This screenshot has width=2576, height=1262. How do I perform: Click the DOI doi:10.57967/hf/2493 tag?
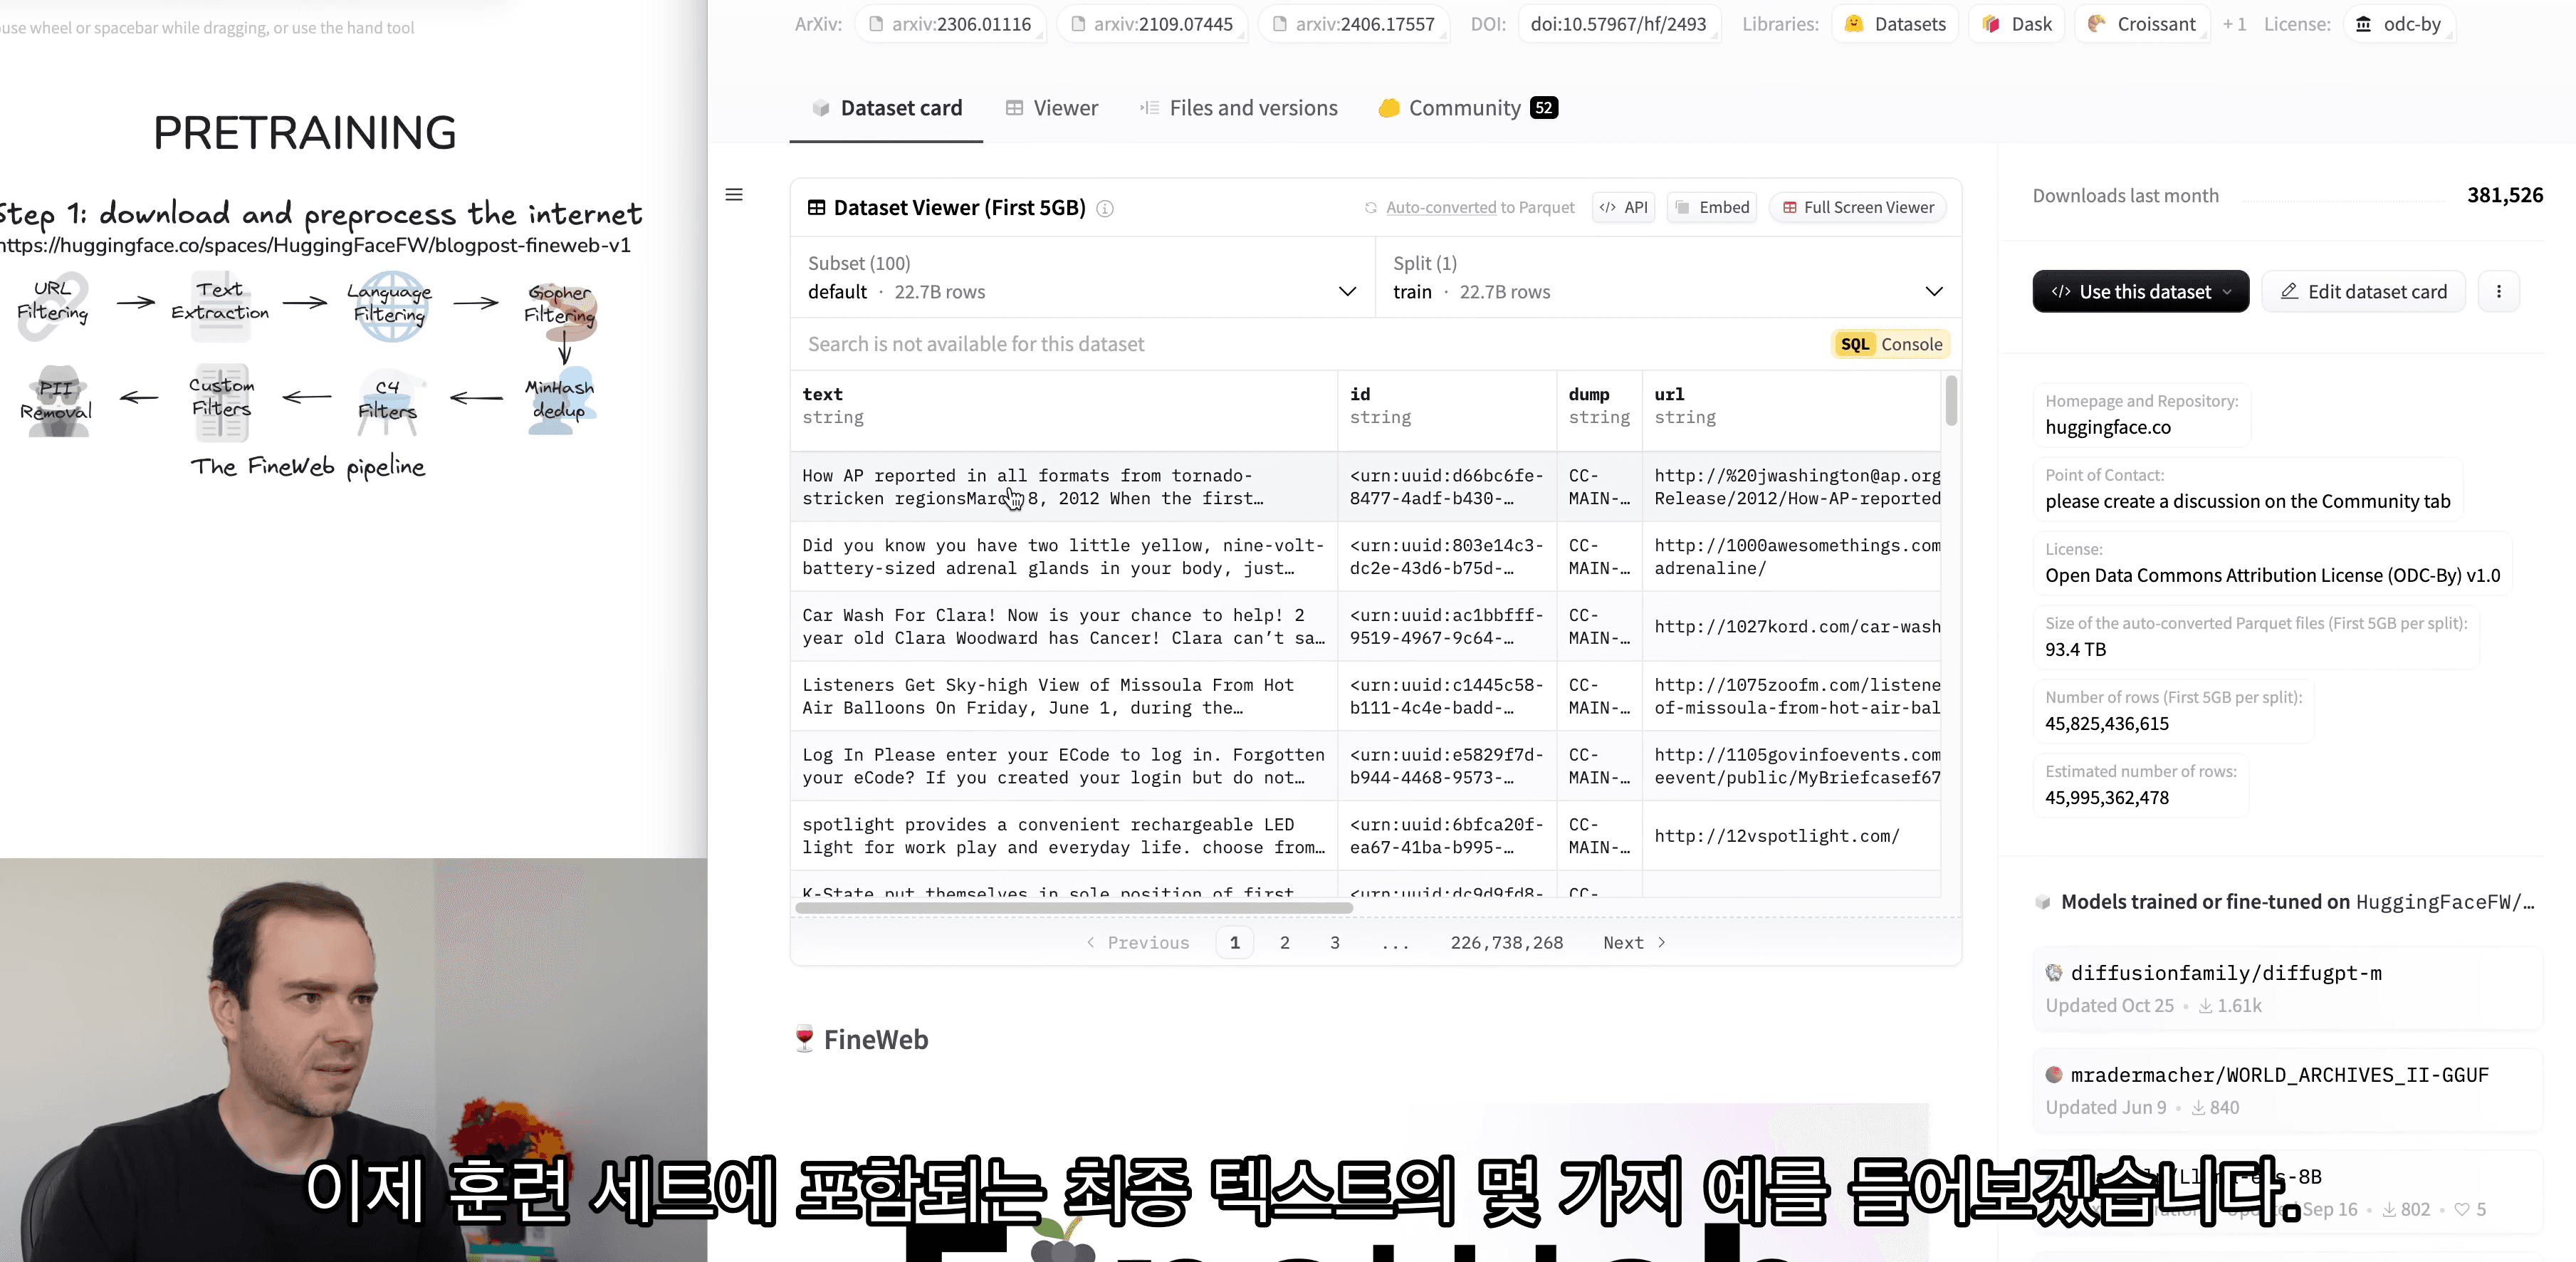[1619, 24]
